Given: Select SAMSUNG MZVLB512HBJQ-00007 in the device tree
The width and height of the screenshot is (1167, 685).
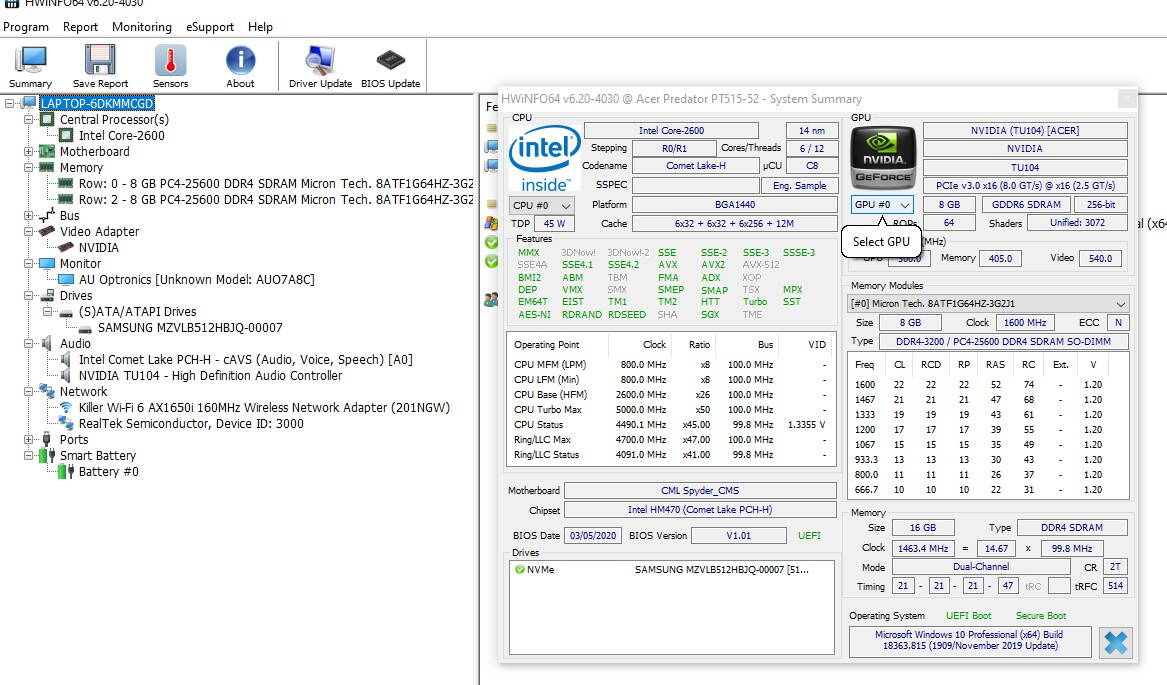Looking at the screenshot, I should click(190, 328).
